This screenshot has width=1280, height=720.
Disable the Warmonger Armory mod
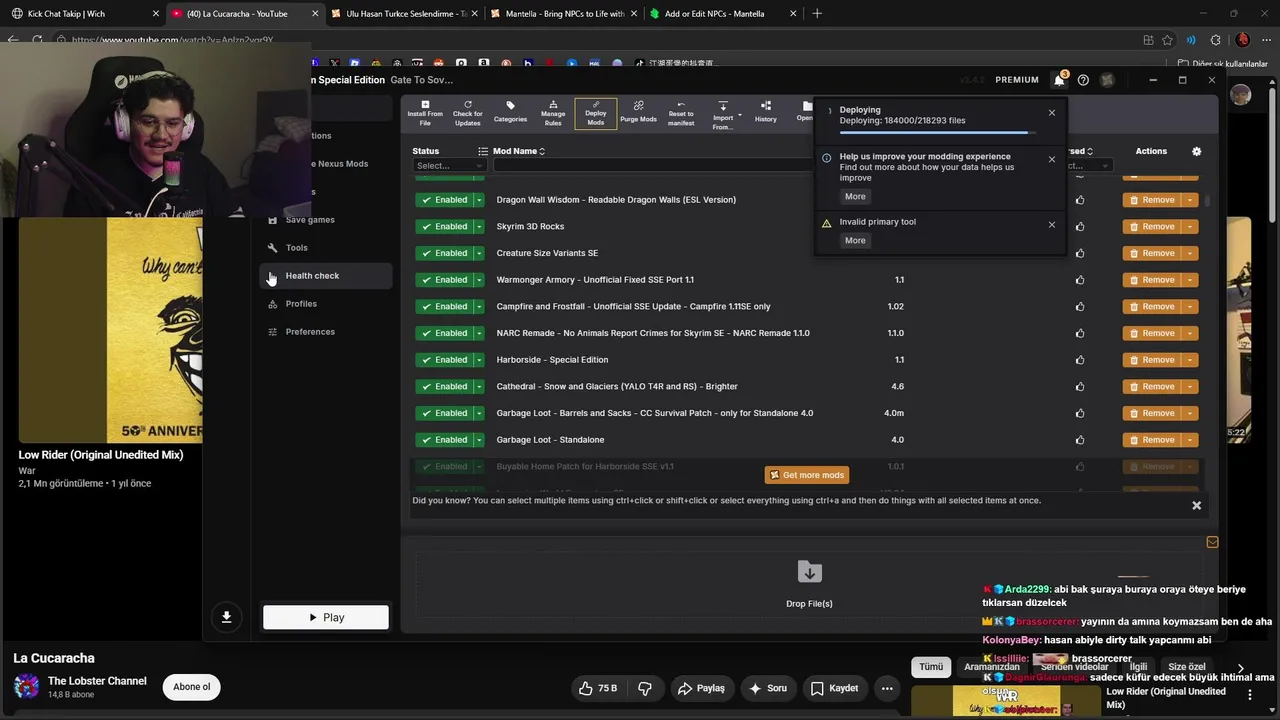click(444, 280)
